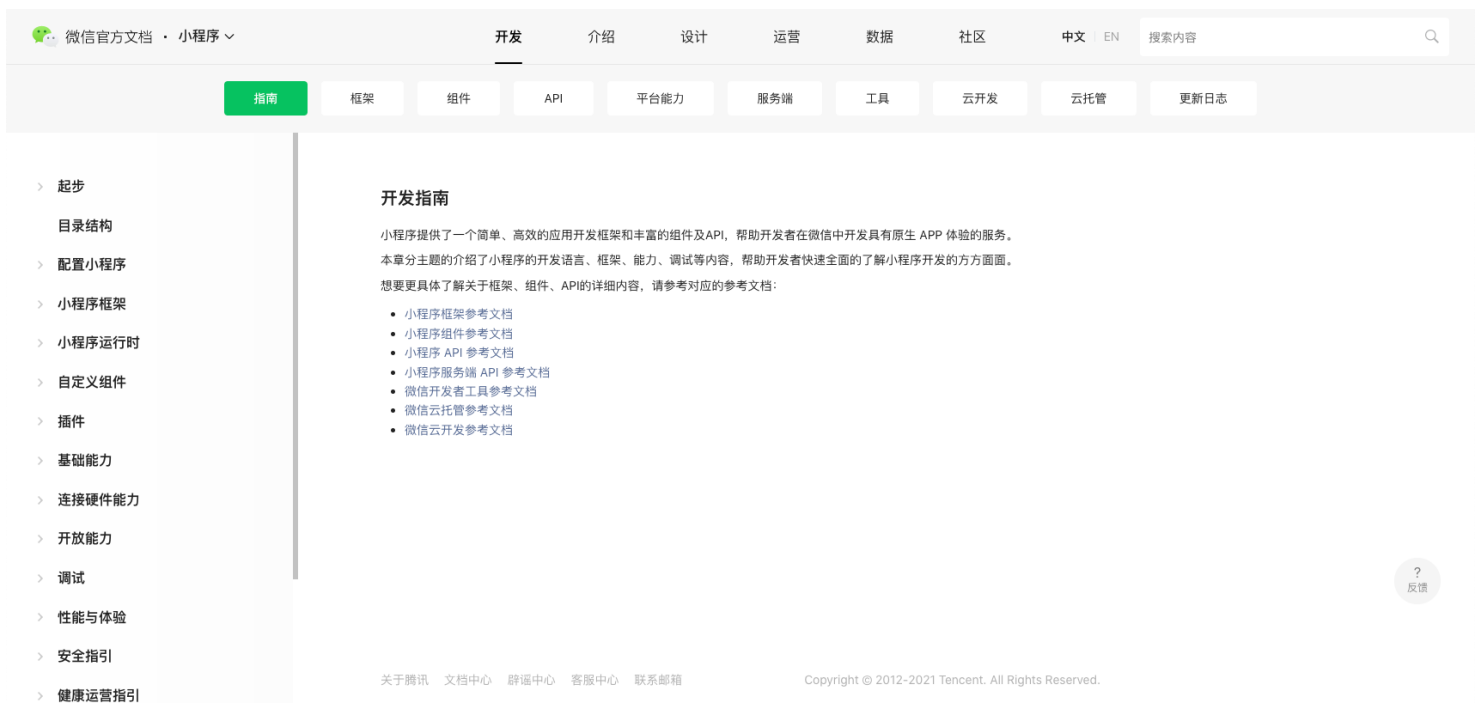Select the 平台能力 sub-tab
The image size is (1481, 717).
click(660, 98)
